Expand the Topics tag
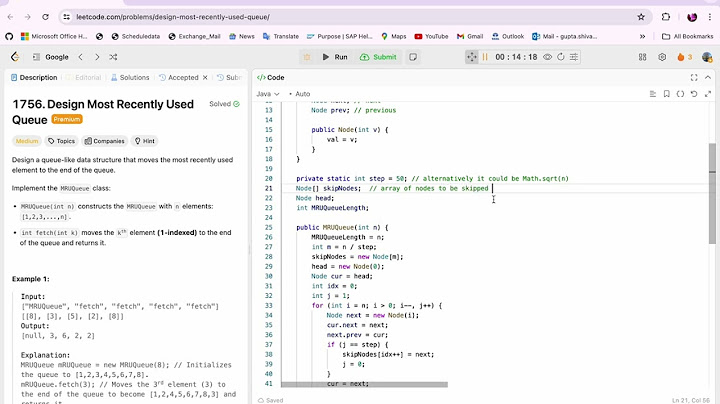Screen dimensions: 720x404 point(62,141)
